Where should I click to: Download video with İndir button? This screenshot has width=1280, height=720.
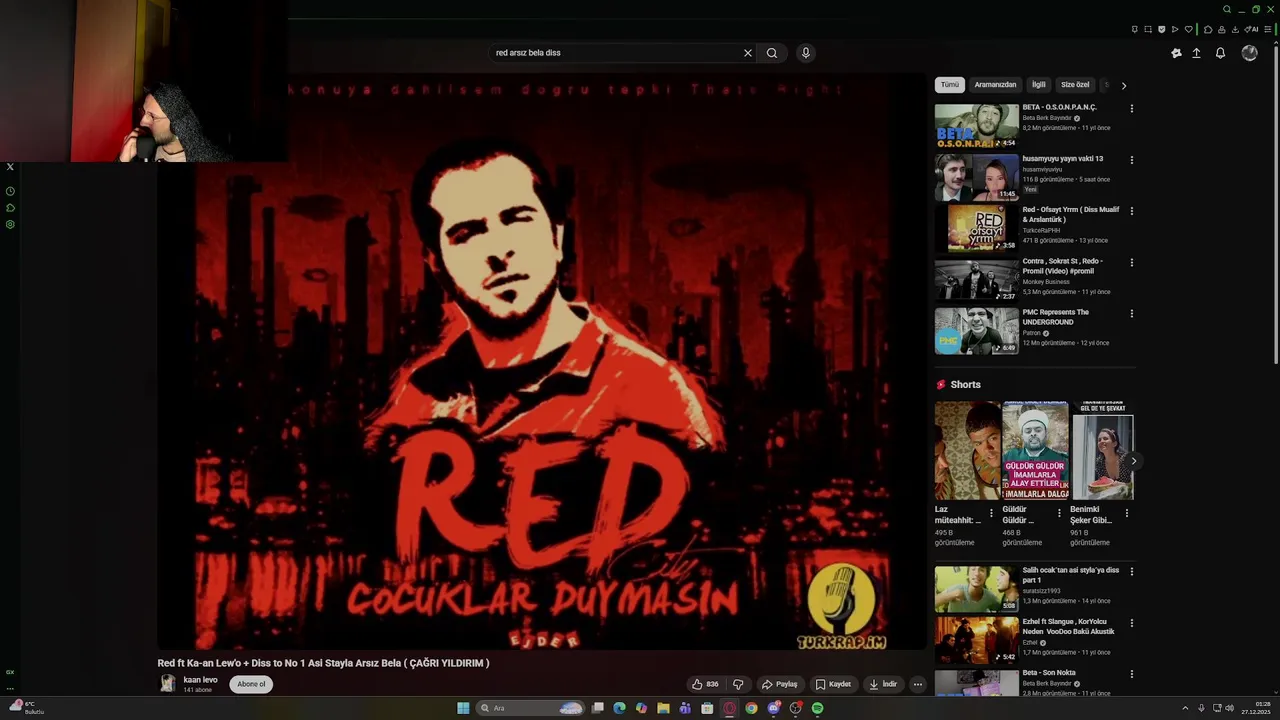[883, 684]
